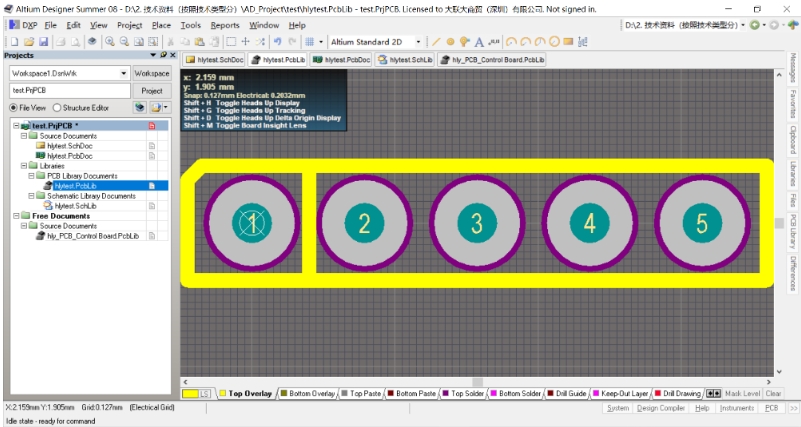Click the green Back navigation icon
This screenshot has height=427, width=801.
coord(755,25)
